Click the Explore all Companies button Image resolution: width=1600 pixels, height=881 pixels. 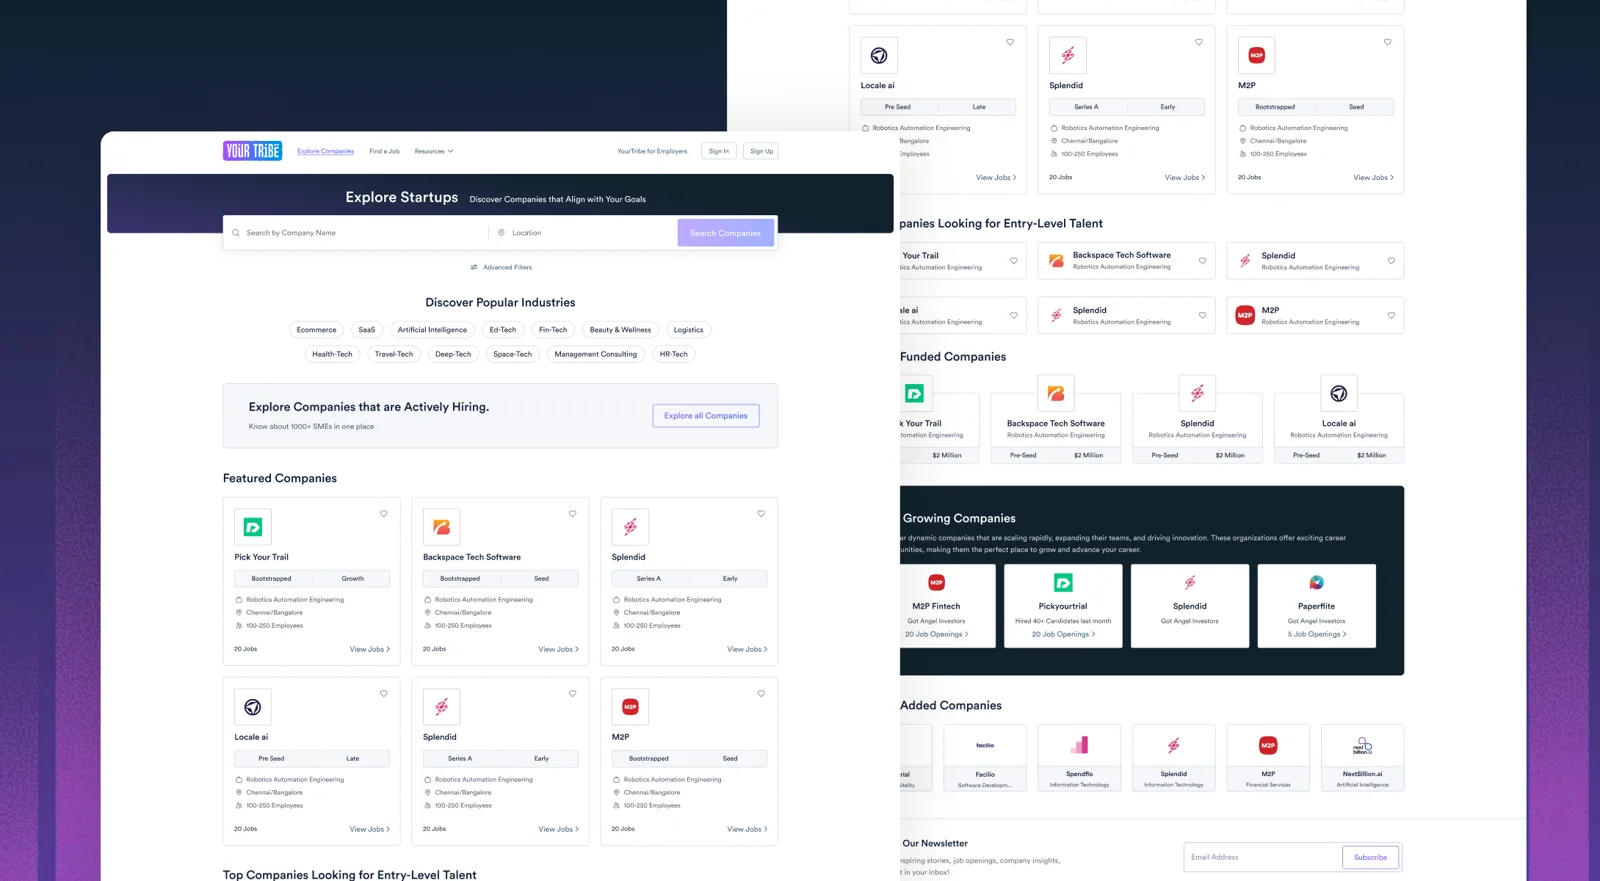point(706,416)
